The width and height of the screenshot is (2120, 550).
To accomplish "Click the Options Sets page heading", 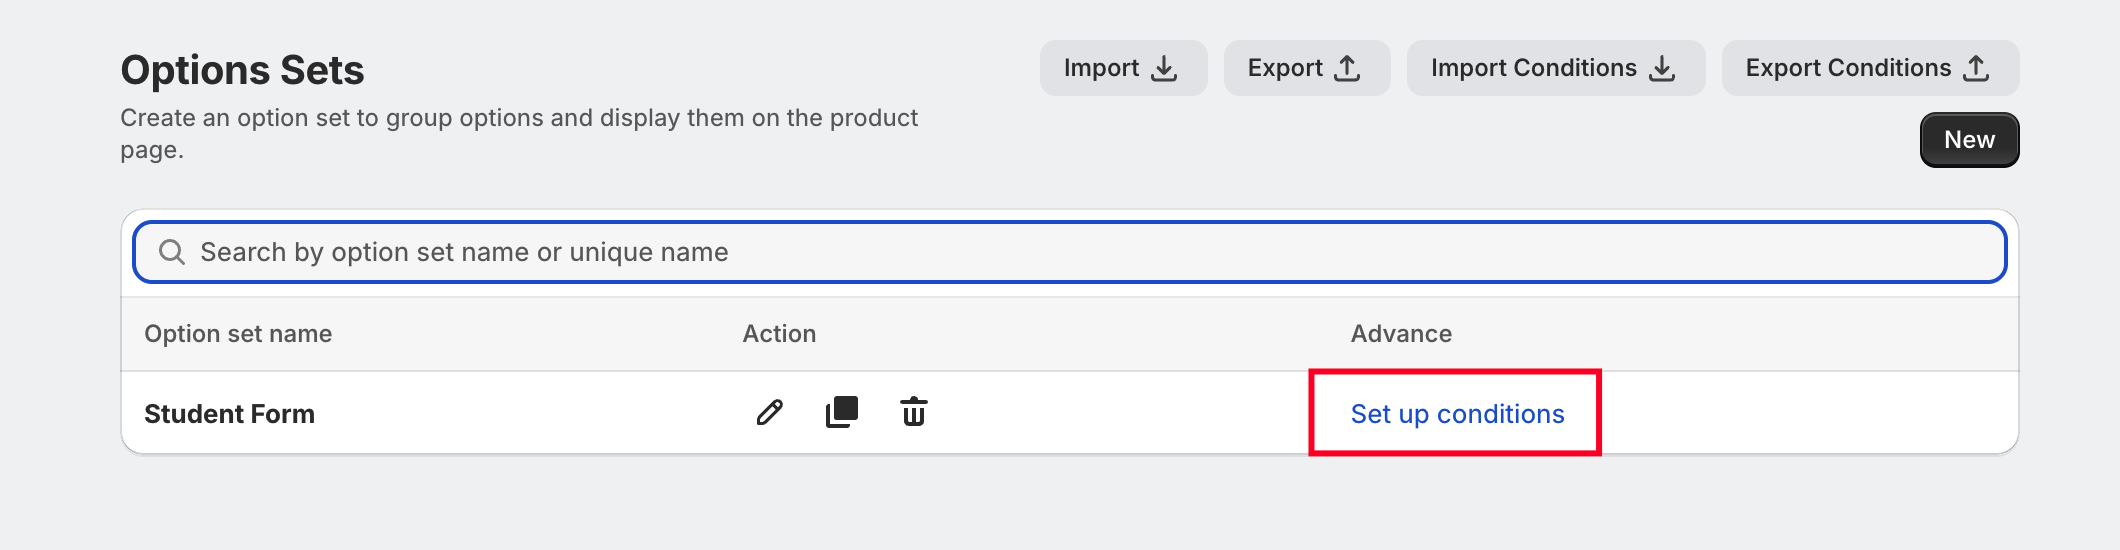I will (x=242, y=70).
